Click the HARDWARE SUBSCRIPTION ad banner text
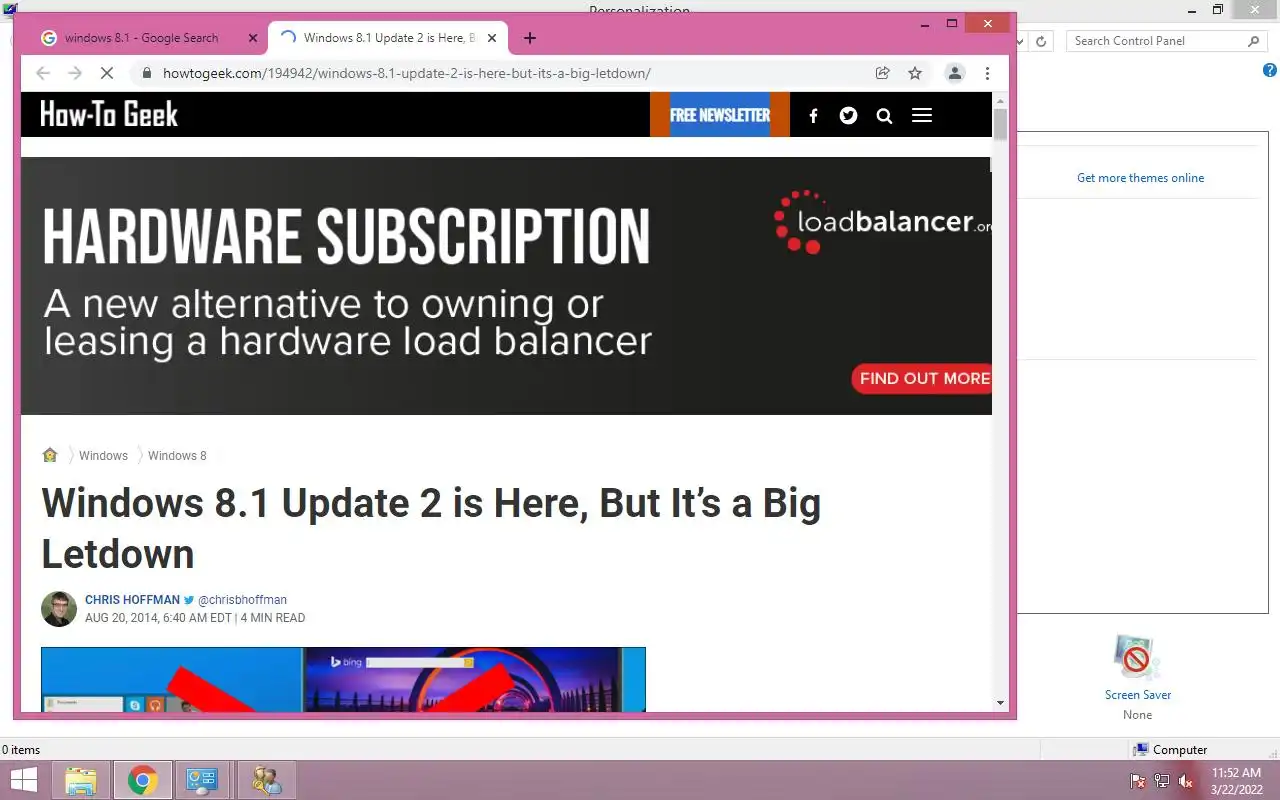The width and height of the screenshot is (1280, 800). click(346, 236)
